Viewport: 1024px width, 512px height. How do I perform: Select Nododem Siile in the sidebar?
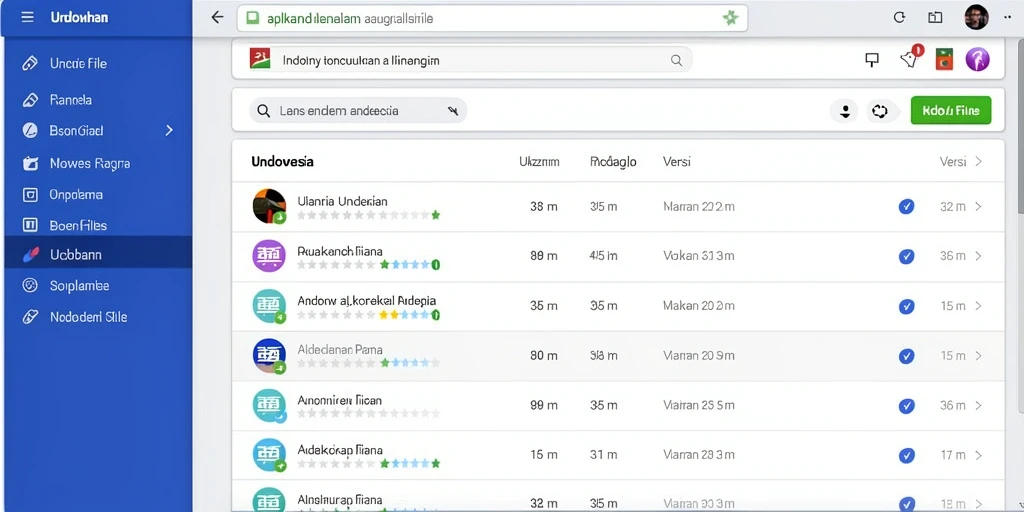point(98,317)
